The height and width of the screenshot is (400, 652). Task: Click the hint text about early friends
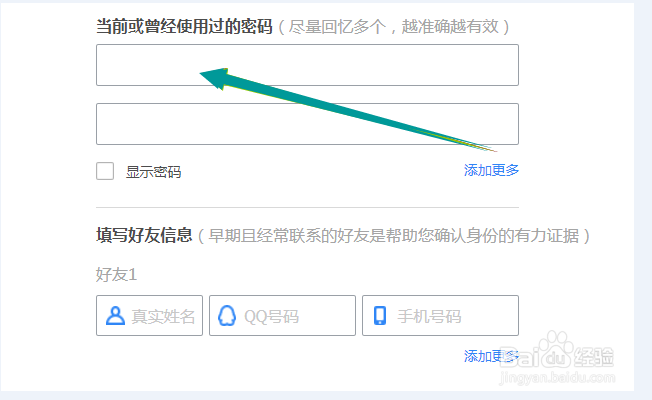(393, 236)
